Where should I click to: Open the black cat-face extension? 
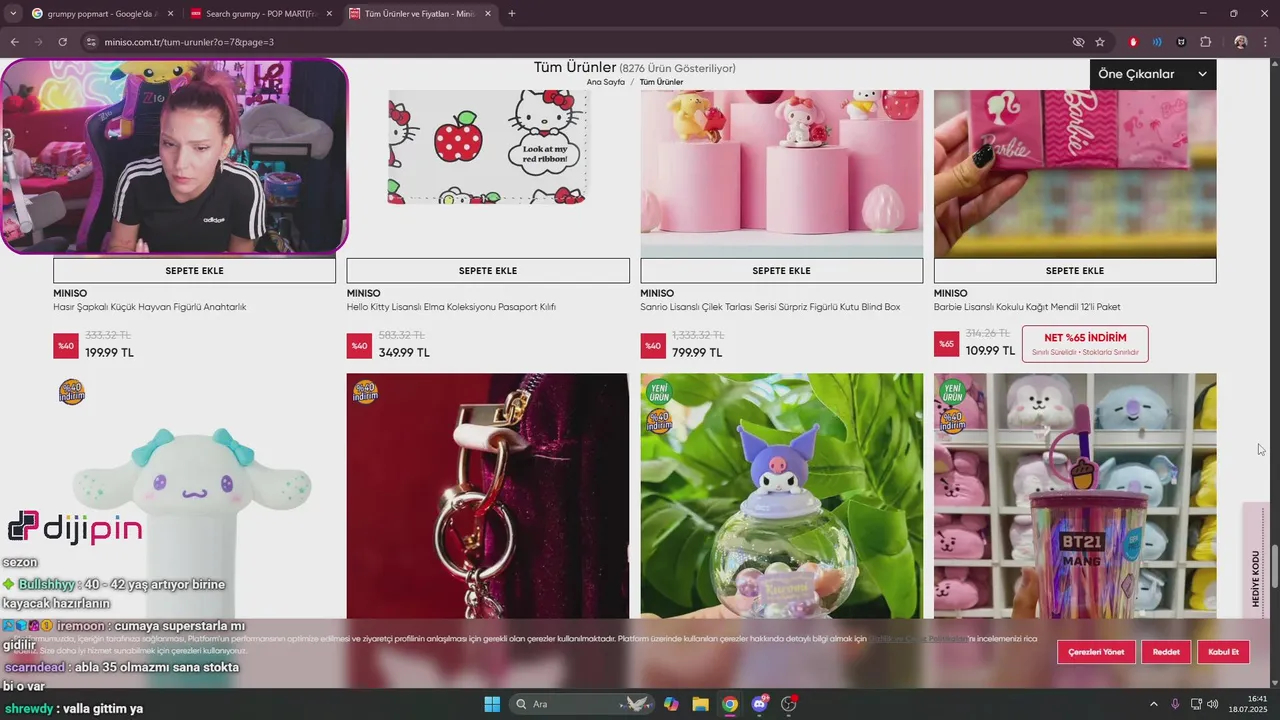tap(1181, 42)
